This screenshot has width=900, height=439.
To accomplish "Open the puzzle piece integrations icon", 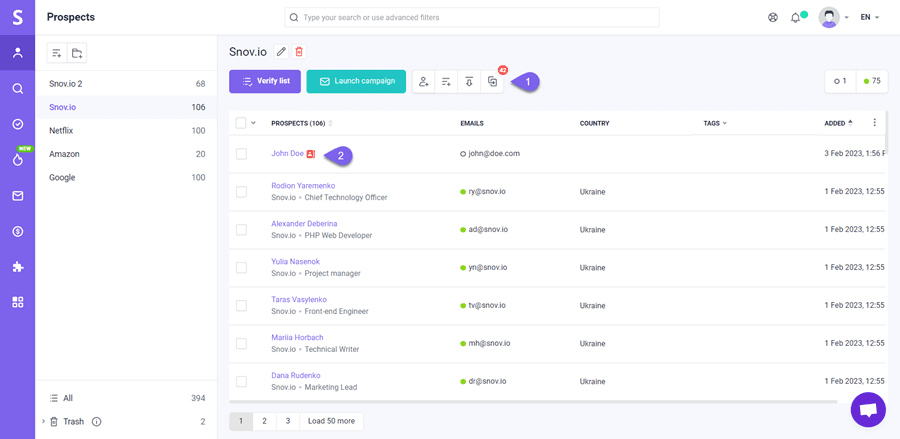I will (x=18, y=267).
